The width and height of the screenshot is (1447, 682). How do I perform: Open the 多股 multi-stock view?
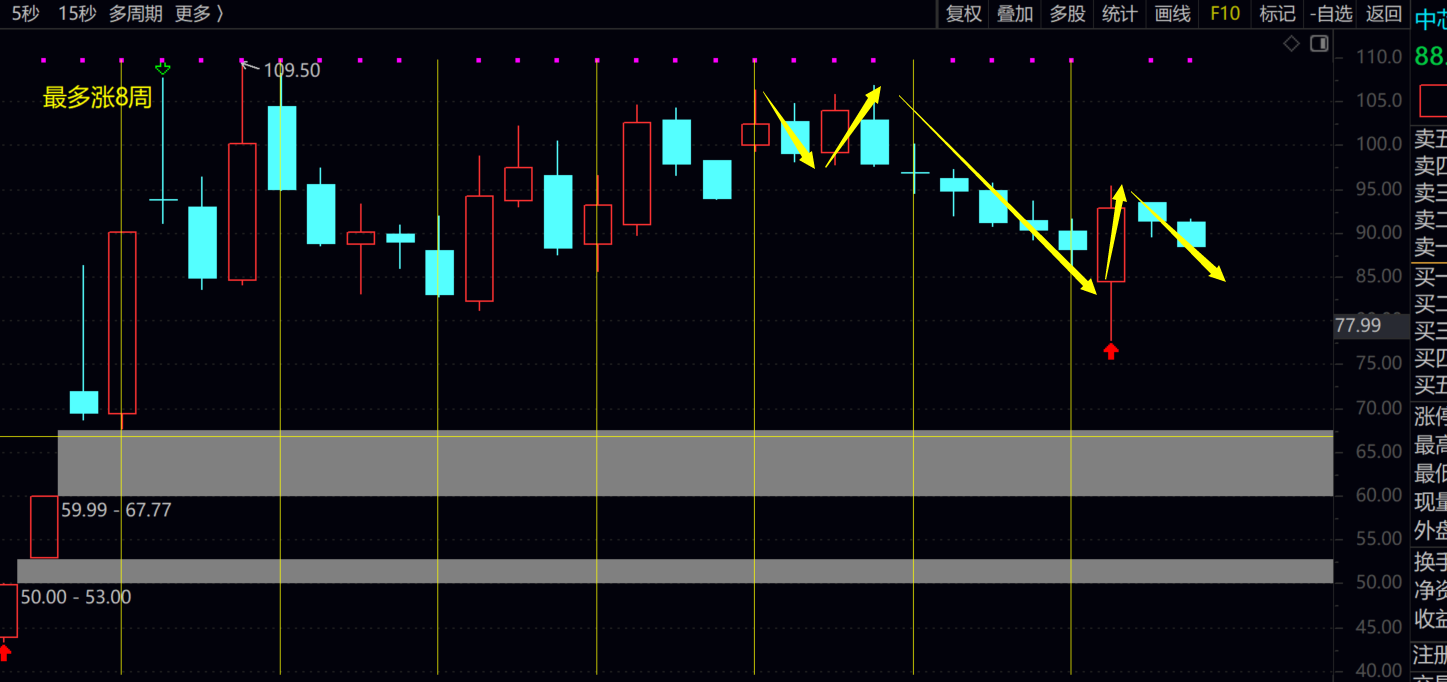[x=1067, y=13]
